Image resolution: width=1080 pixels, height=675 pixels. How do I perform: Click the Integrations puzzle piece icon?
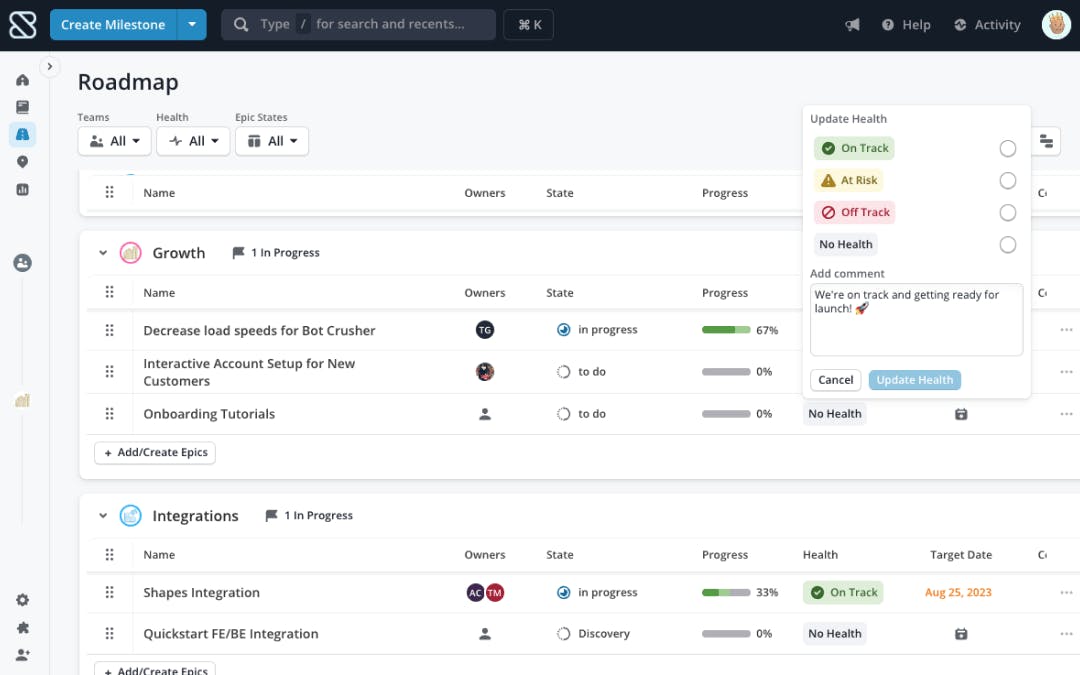click(x=22, y=627)
